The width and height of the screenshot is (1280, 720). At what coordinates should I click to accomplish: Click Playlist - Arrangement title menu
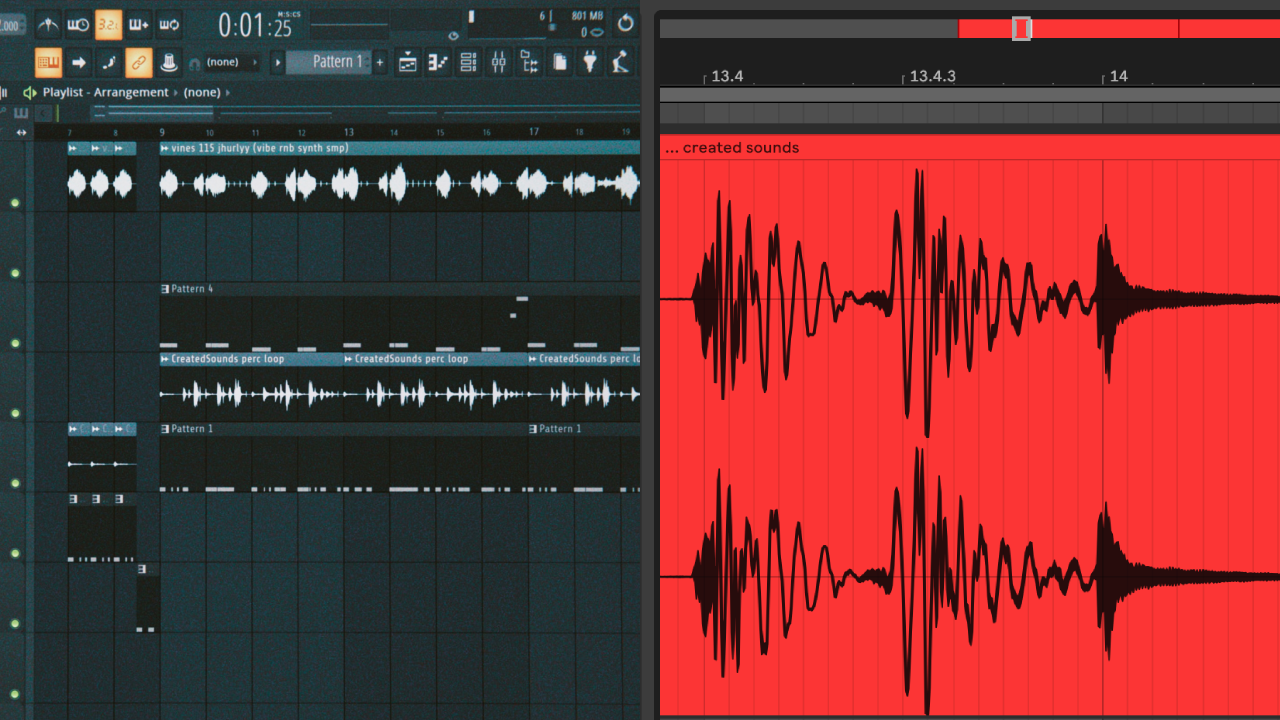click(105, 92)
